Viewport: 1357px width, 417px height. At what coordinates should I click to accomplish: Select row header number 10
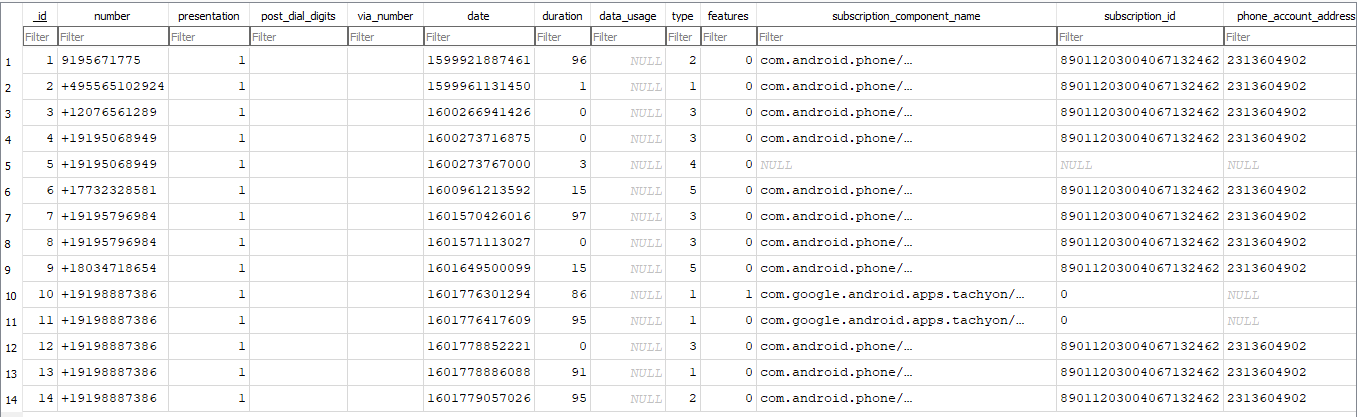pyautogui.click(x=11, y=294)
